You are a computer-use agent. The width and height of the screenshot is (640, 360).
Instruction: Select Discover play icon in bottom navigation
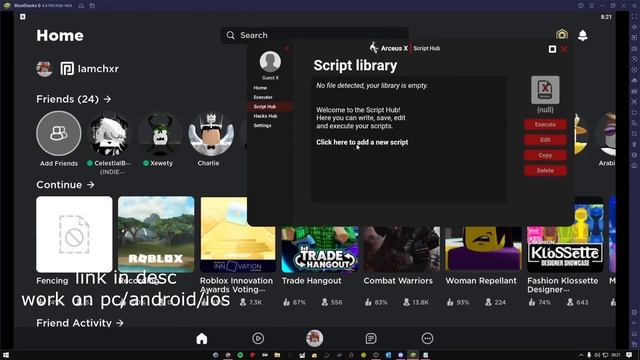(258, 338)
